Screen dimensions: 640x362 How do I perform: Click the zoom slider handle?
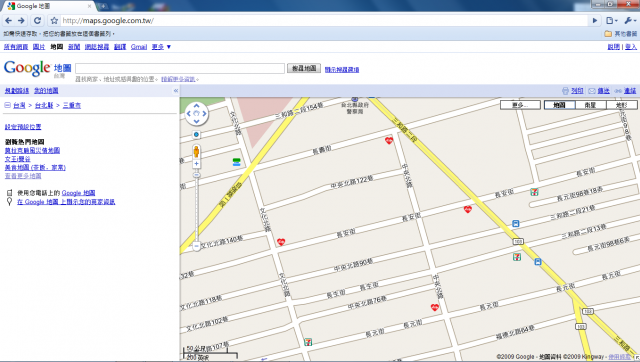(x=196, y=175)
